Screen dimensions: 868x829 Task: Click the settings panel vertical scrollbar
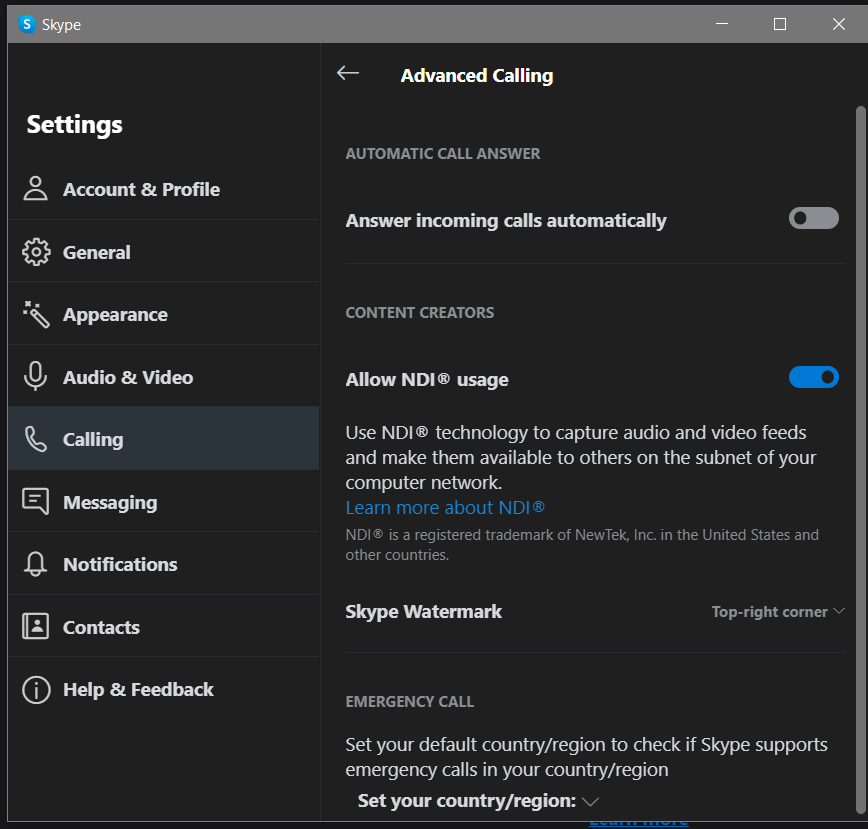(x=860, y=459)
